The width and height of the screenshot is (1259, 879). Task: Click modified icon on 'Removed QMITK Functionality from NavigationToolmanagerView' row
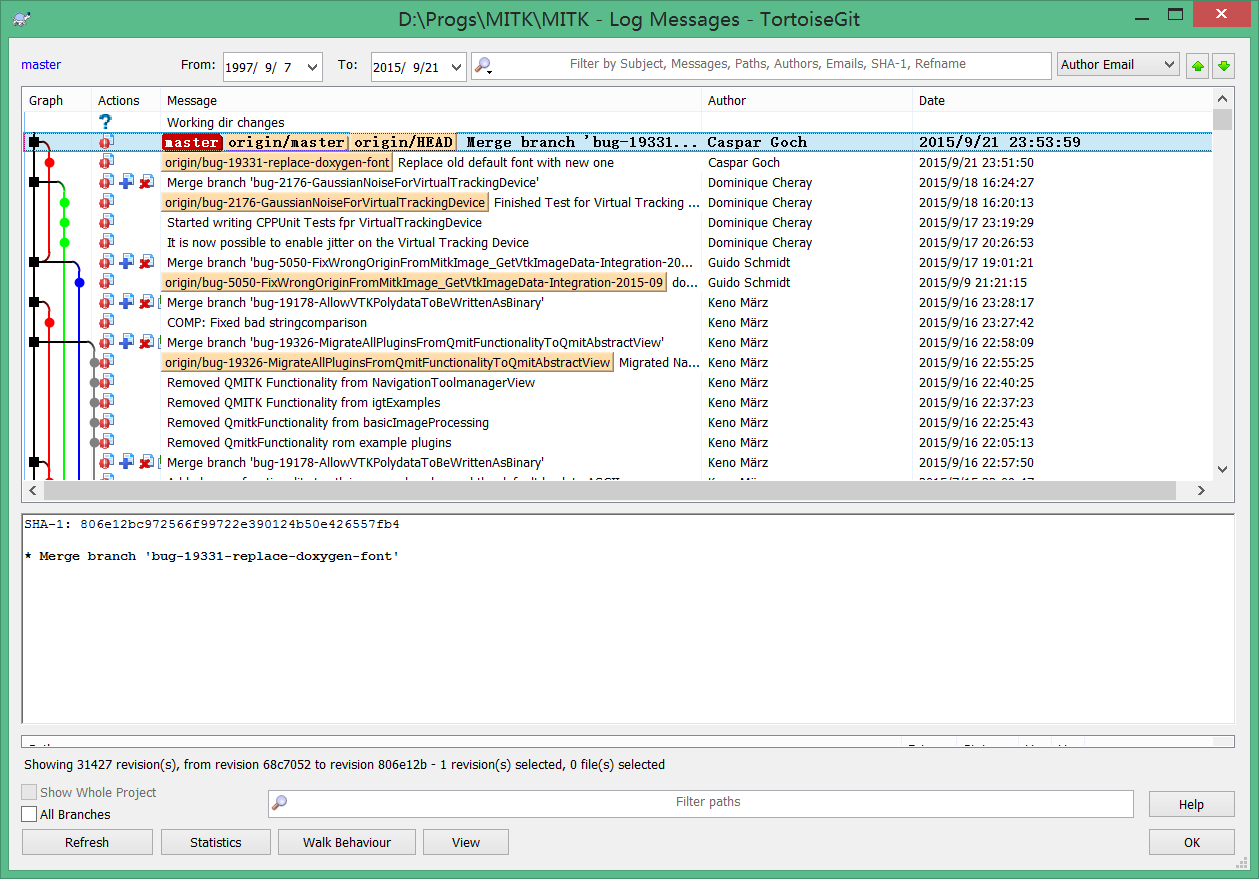(x=106, y=382)
